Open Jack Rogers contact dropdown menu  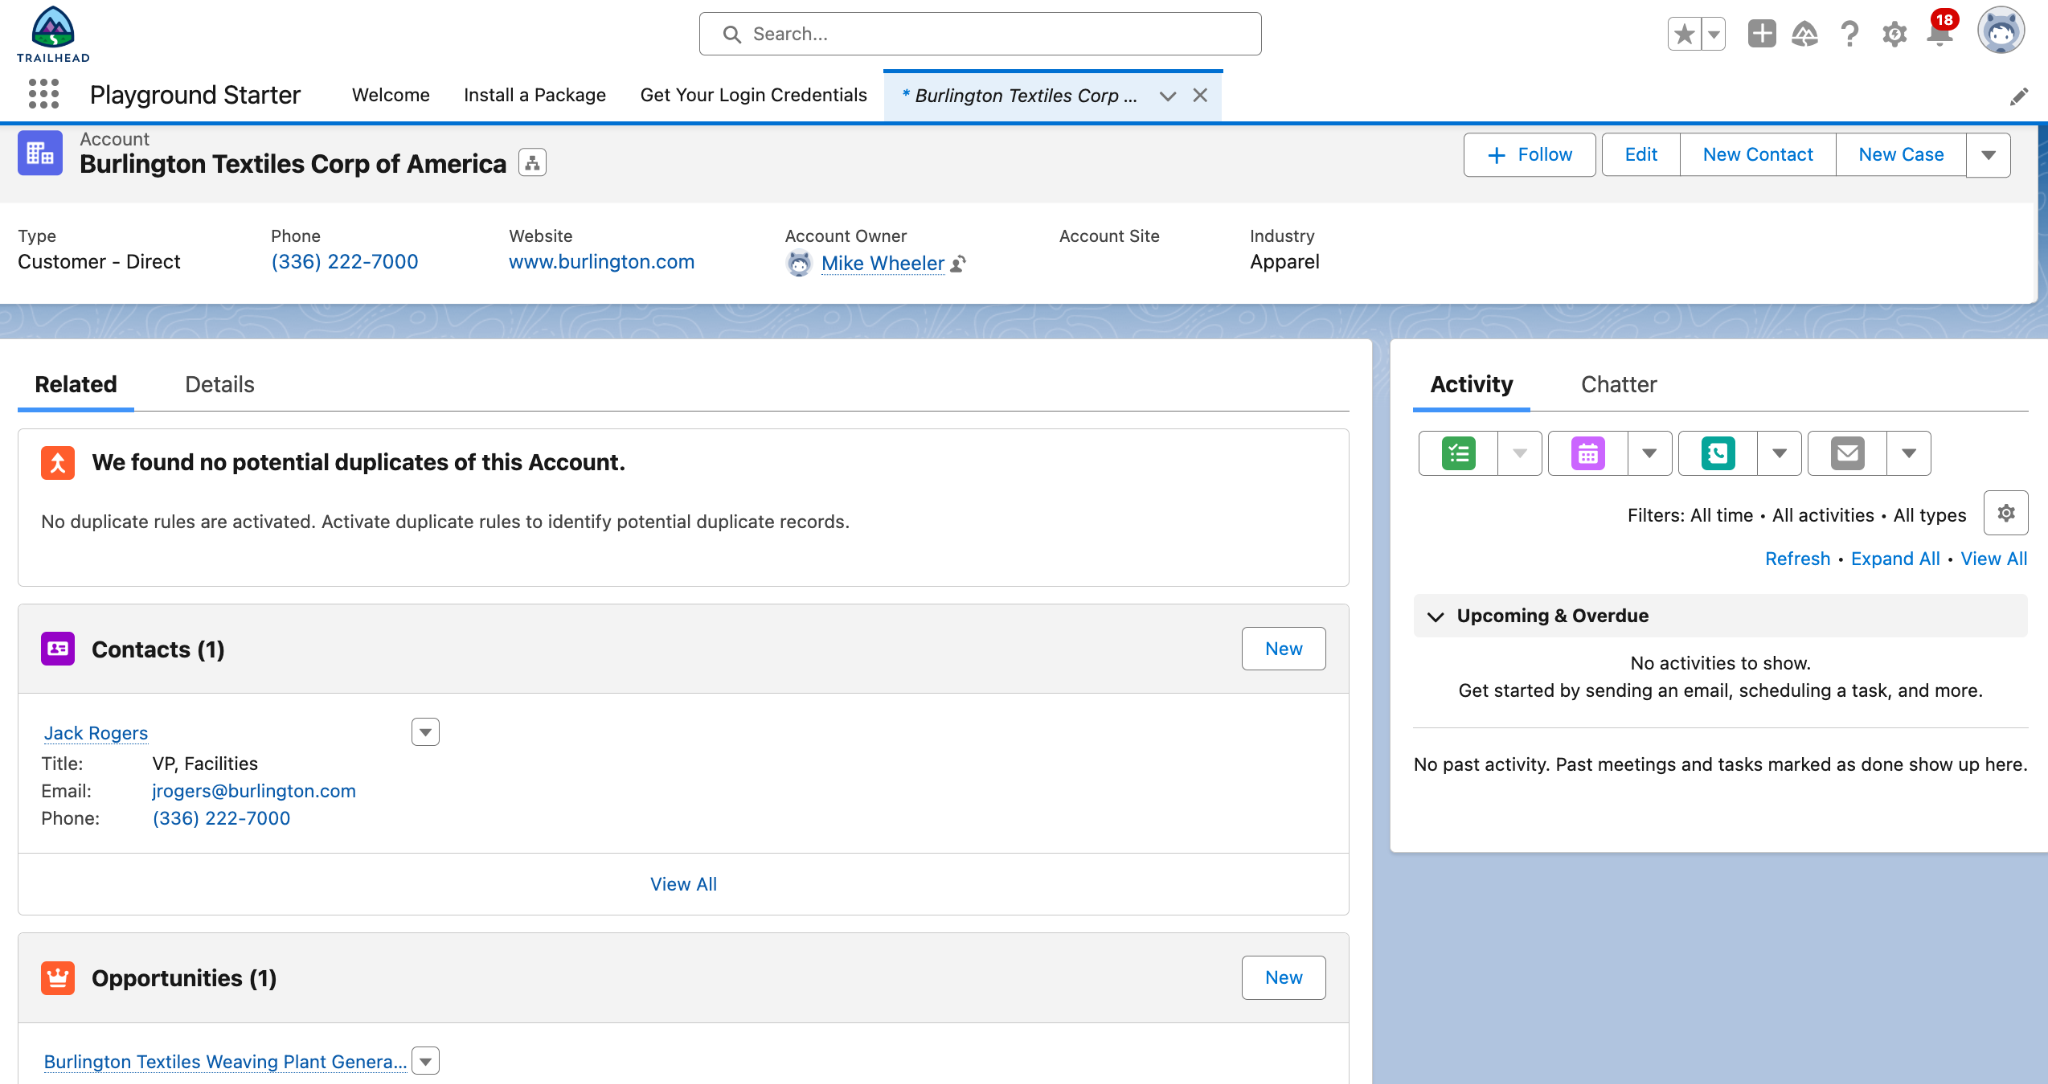tap(425, 732)
